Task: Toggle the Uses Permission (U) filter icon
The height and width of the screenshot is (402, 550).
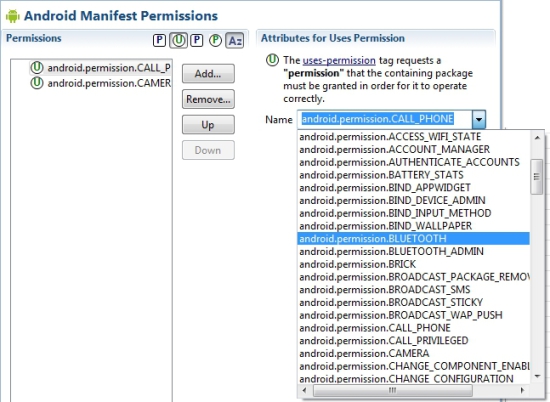Action: [x=179, y=40]
